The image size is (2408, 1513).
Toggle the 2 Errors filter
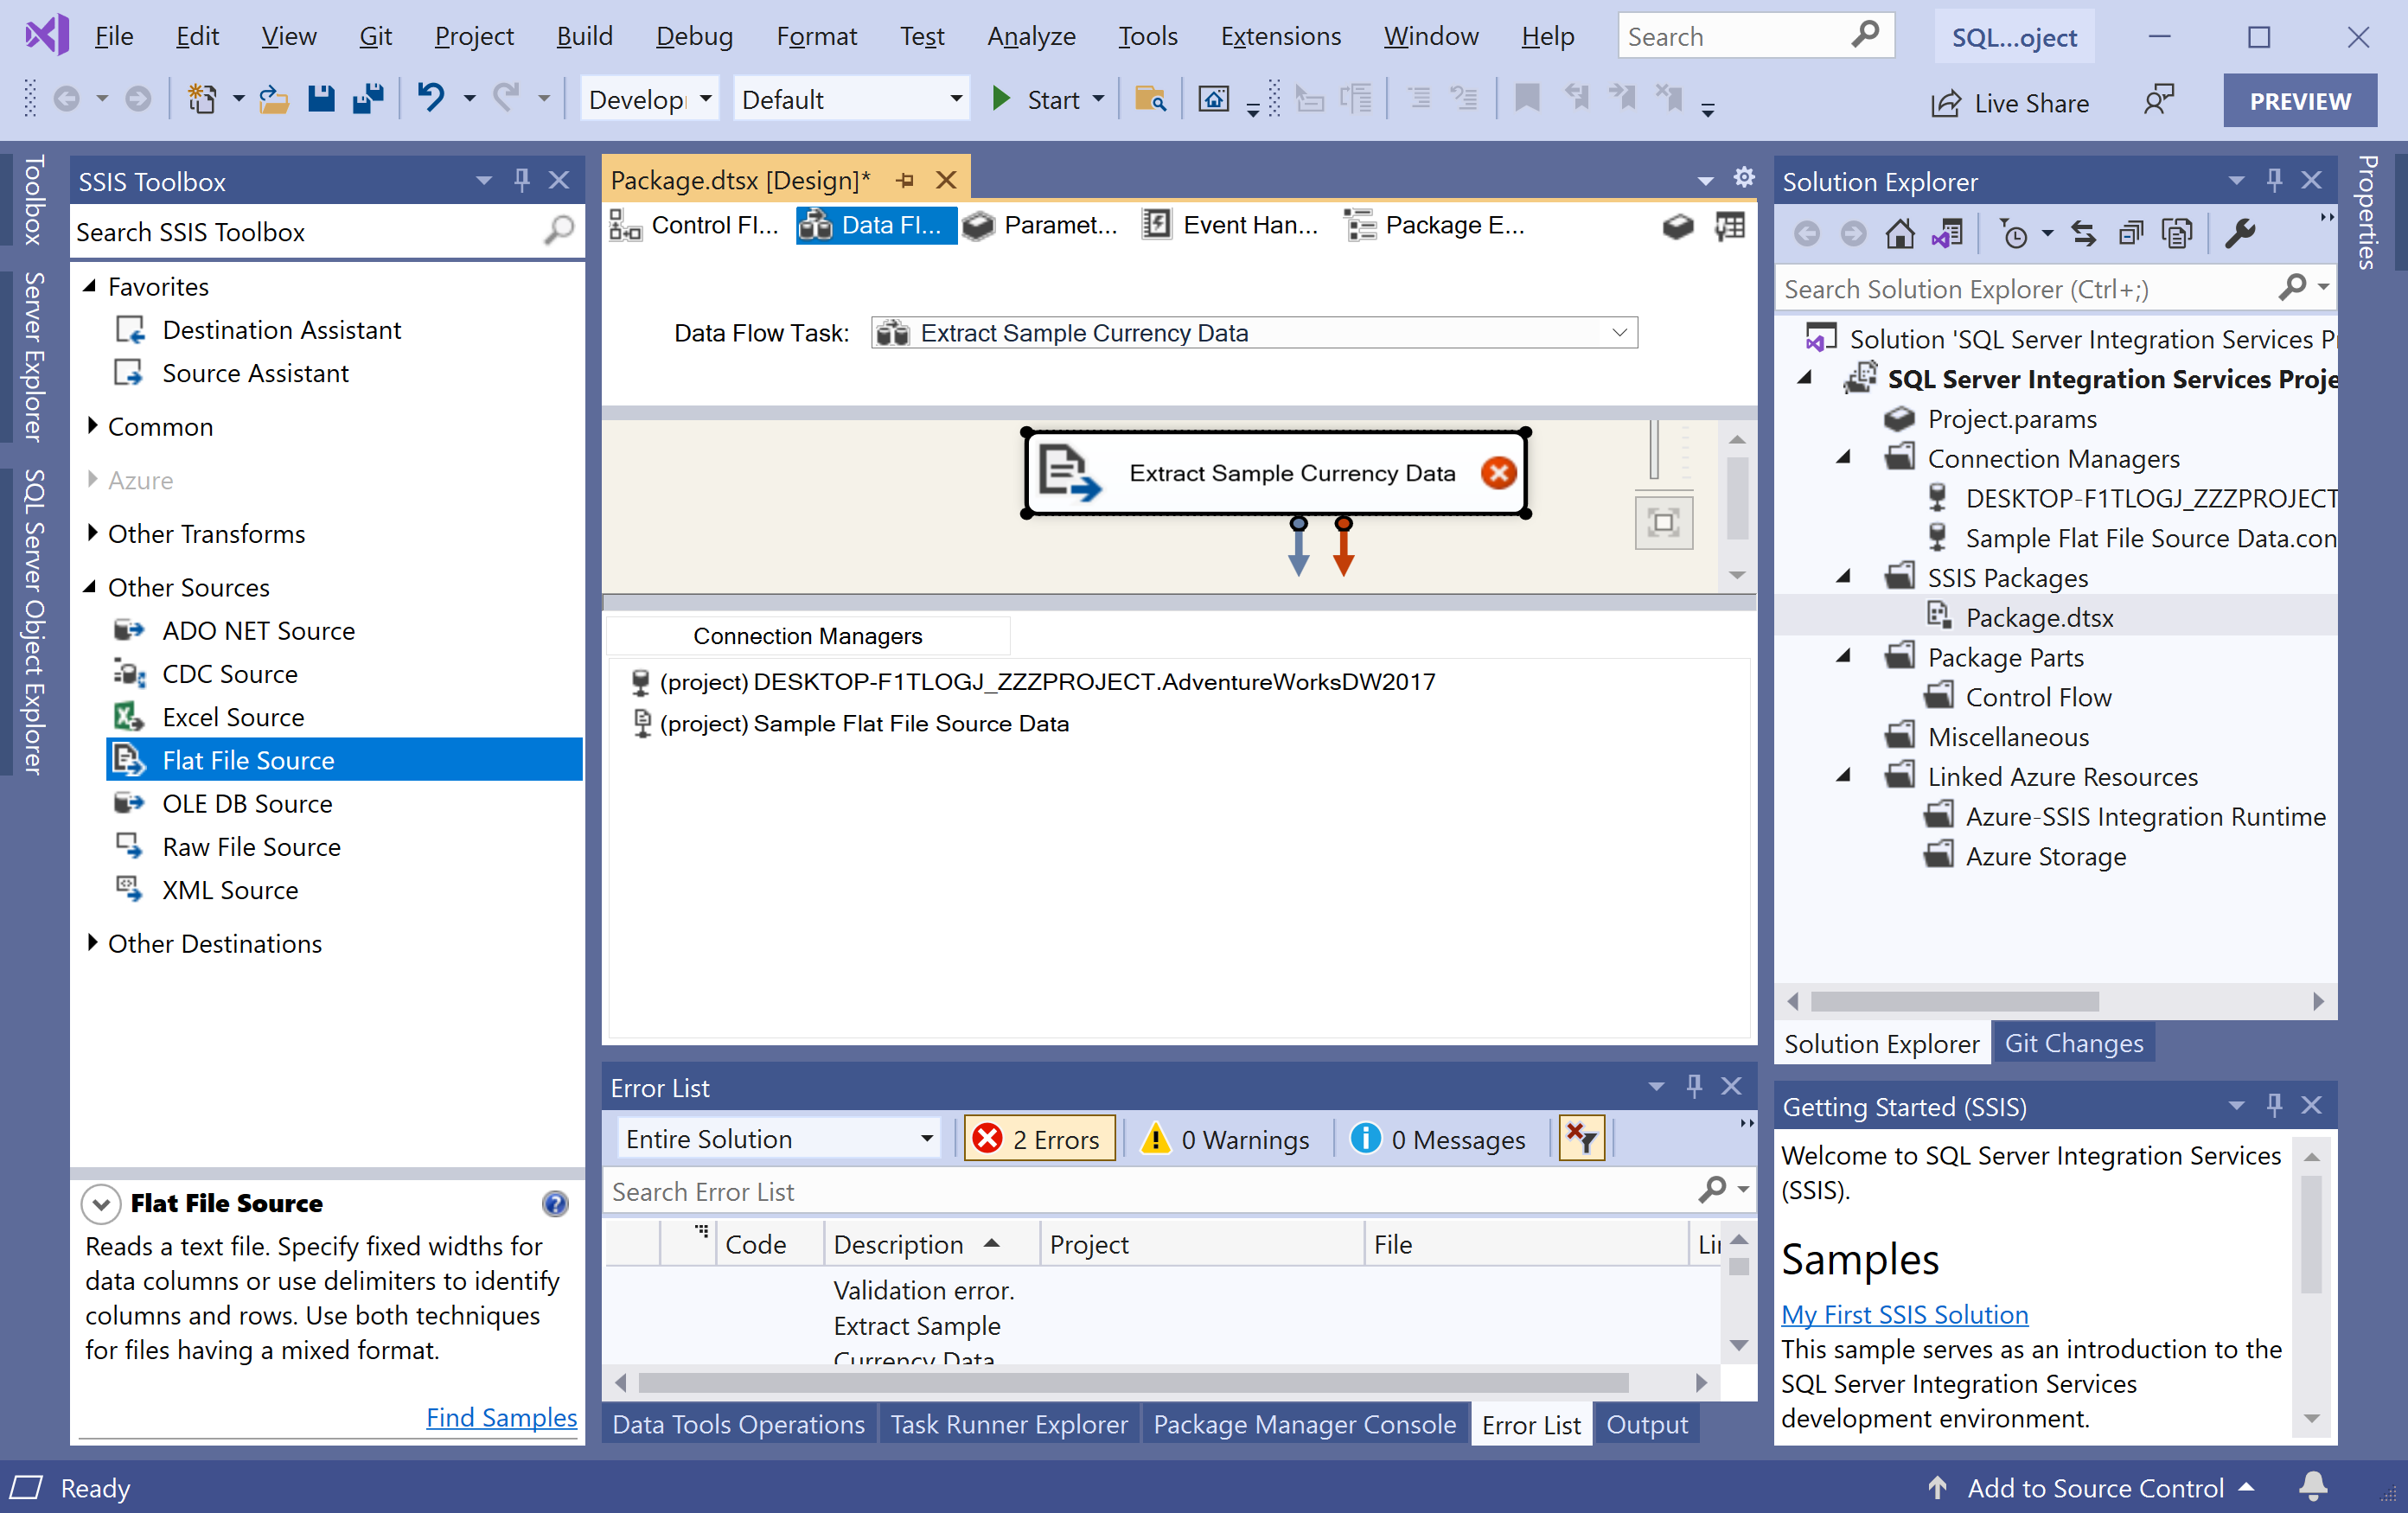[x=1039, y=1139]
